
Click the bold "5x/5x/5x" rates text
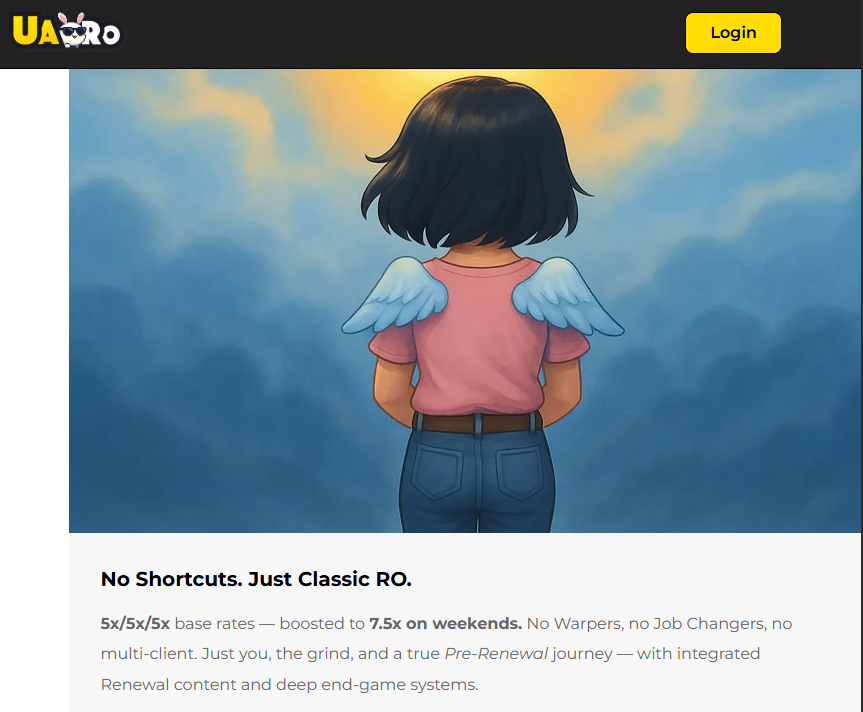[x=135, y=623]
